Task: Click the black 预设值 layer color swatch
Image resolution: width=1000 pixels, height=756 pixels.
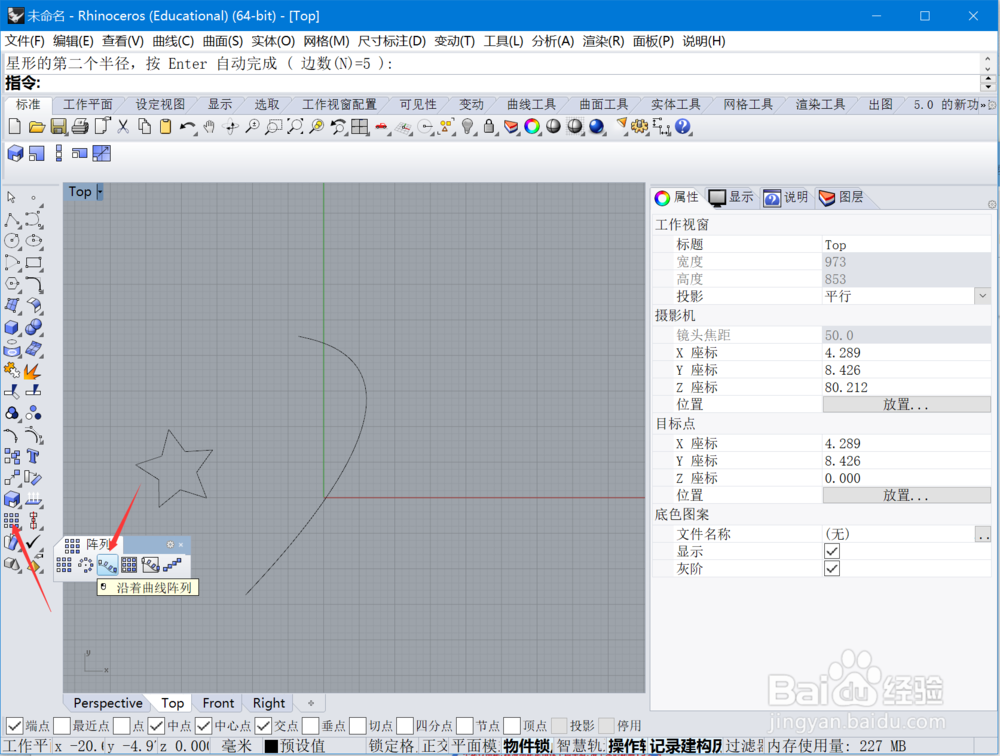Action: [271, 746]
